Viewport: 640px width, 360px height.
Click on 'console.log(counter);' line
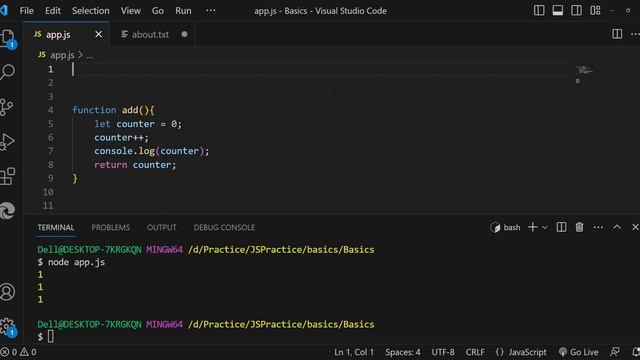coord(151,151)
